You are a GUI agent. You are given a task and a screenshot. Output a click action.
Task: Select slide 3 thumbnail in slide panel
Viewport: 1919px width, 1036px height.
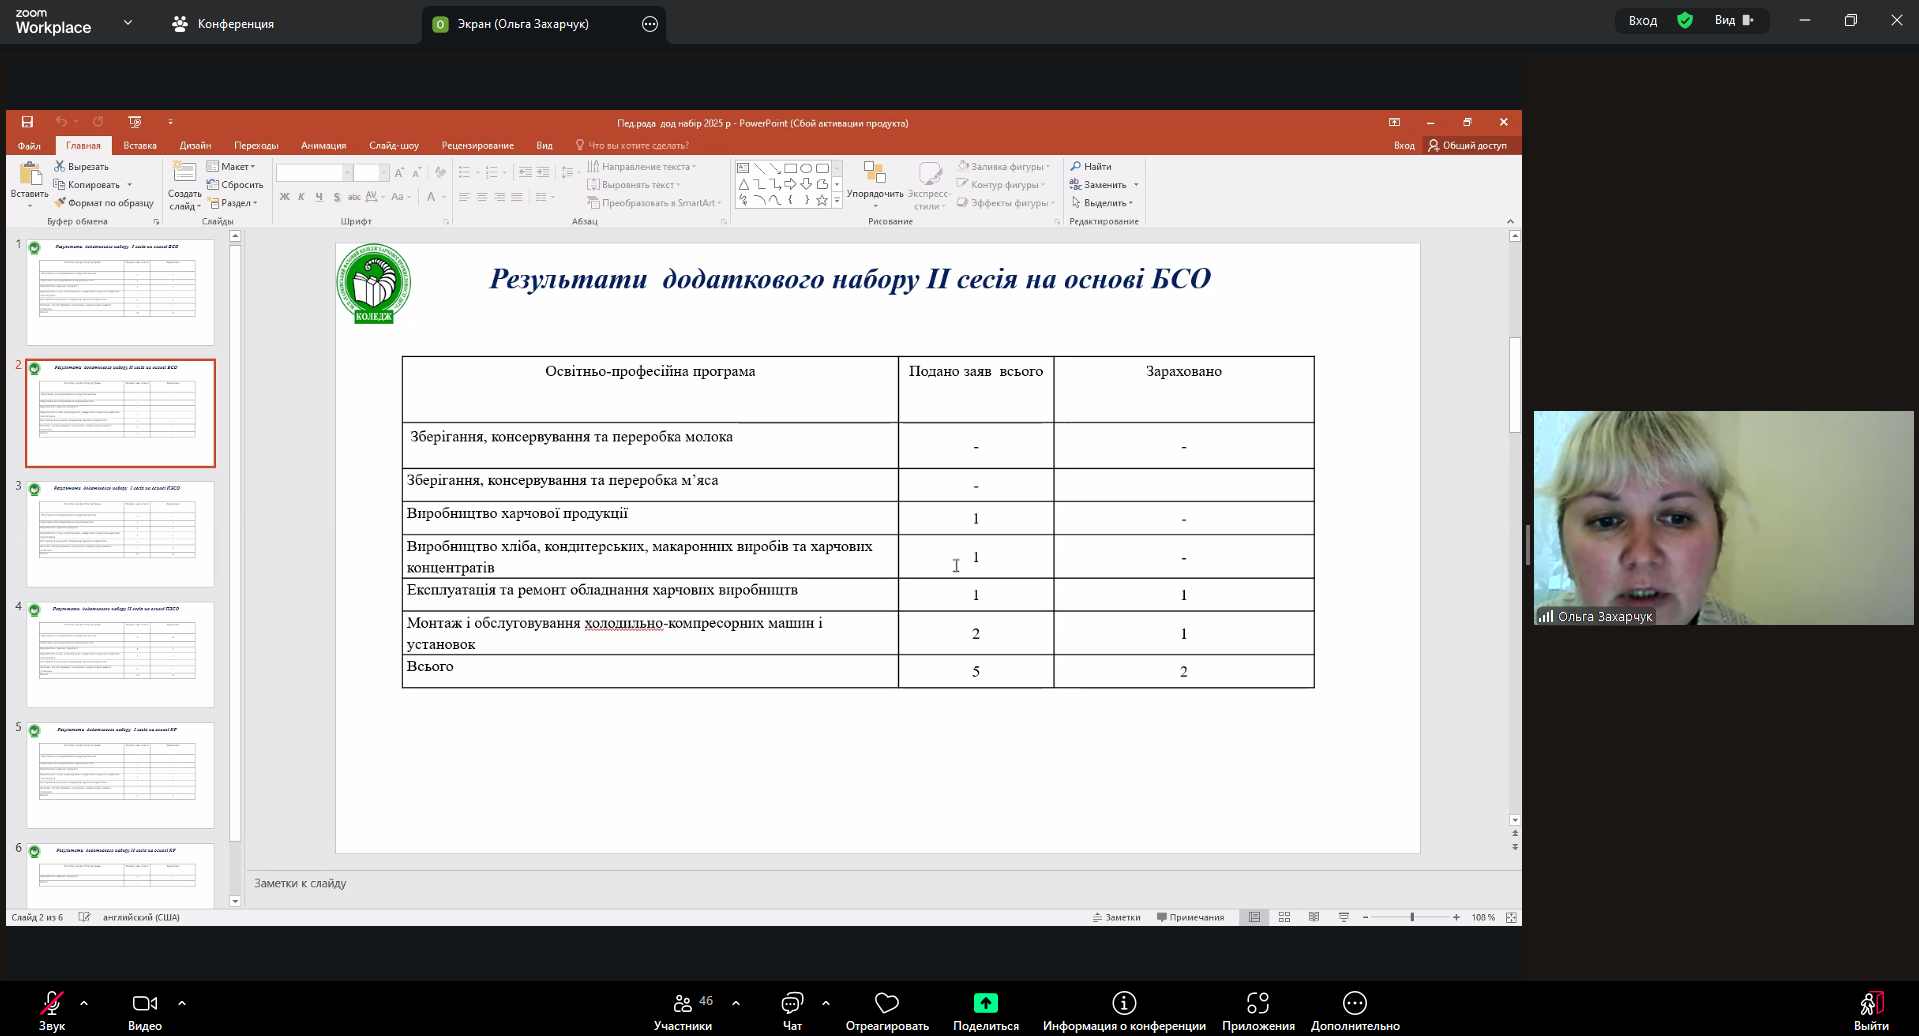click(x=120, y=534)
